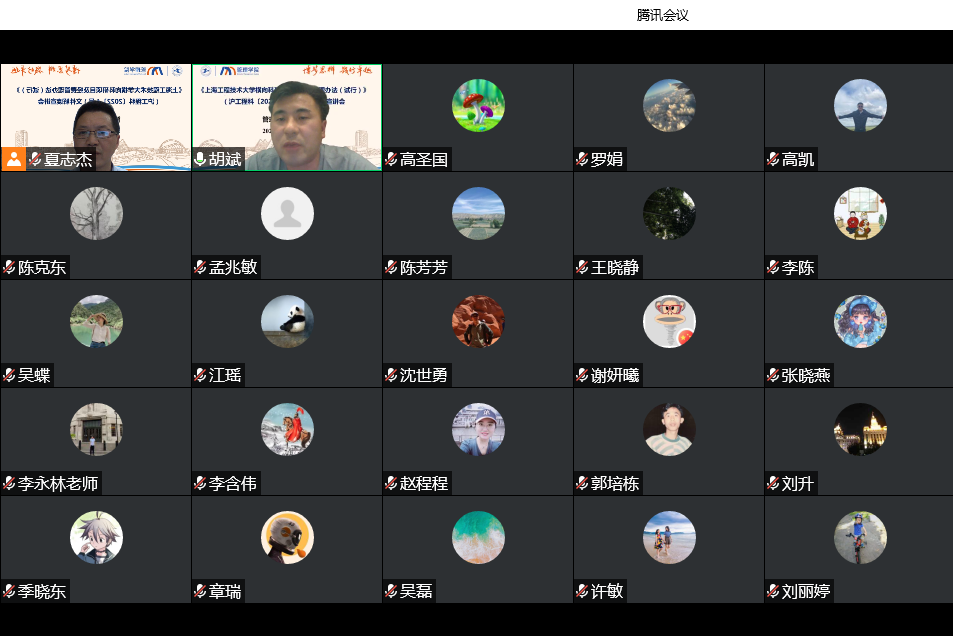Click 孟兆敏's muted microphone icon
Screen dimensions: 953x636
click(x=200, y=268)
